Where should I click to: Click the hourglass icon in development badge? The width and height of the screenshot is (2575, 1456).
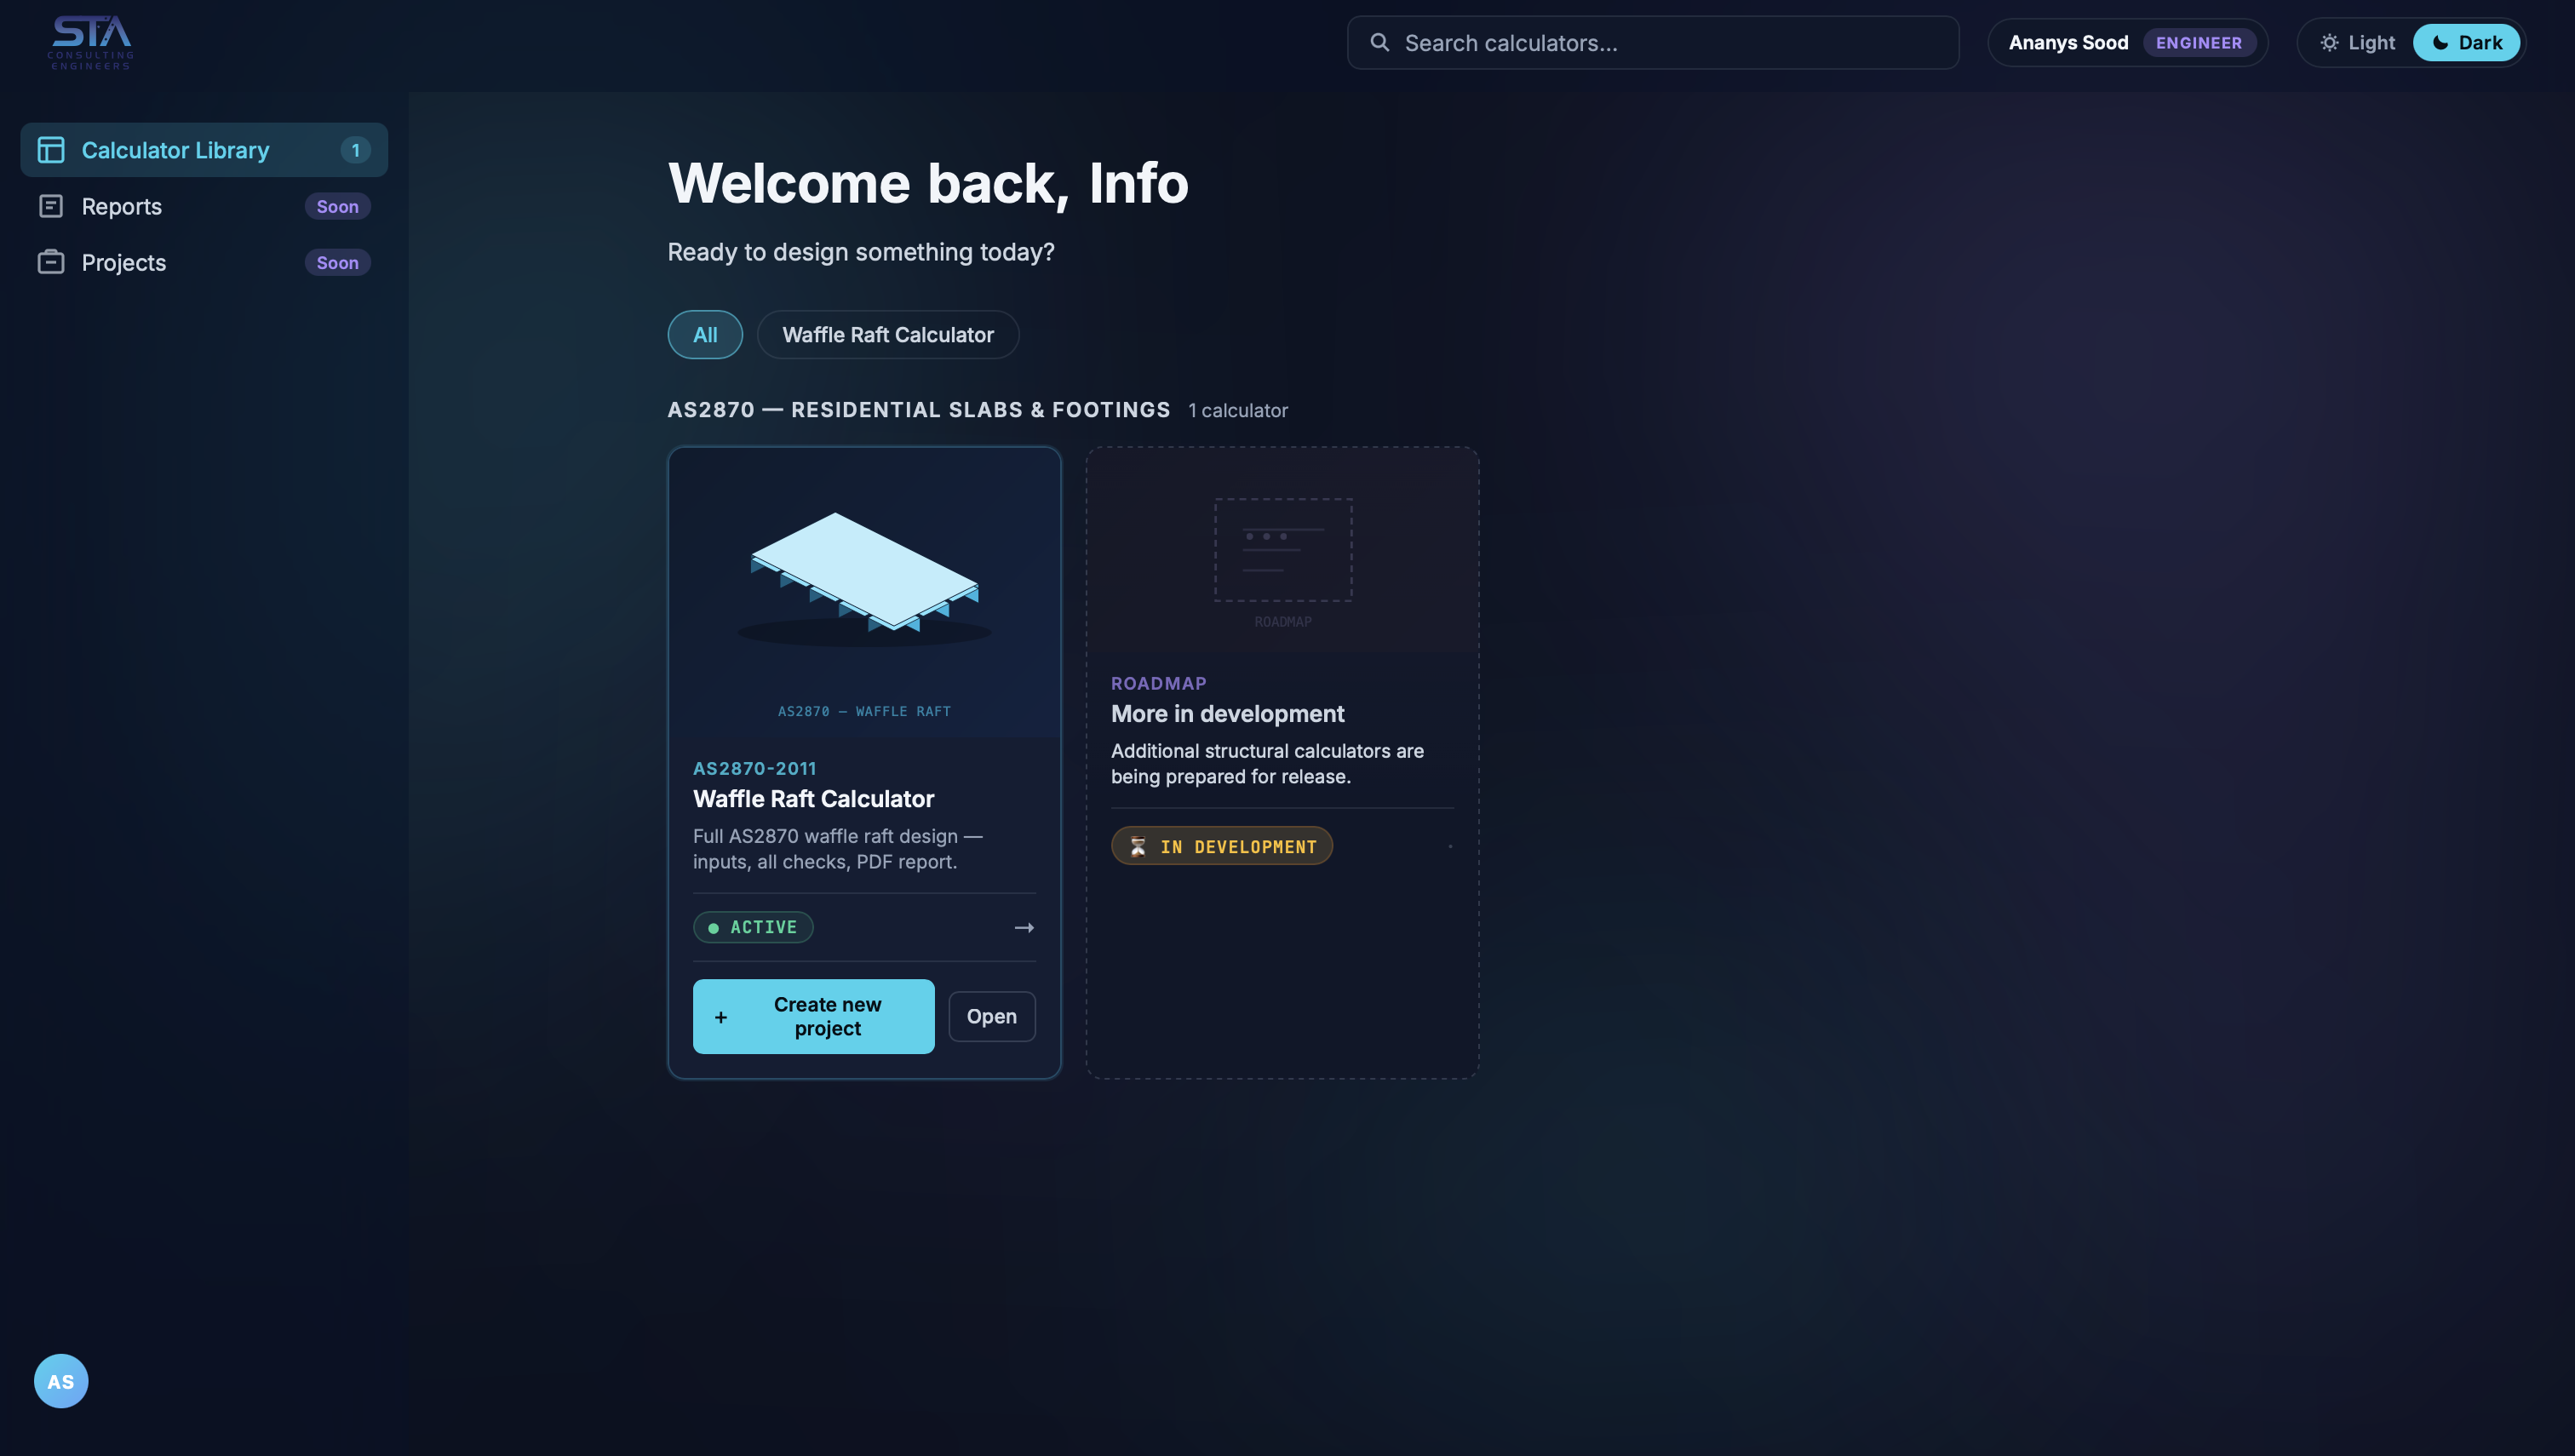(x=1138, y=846)
